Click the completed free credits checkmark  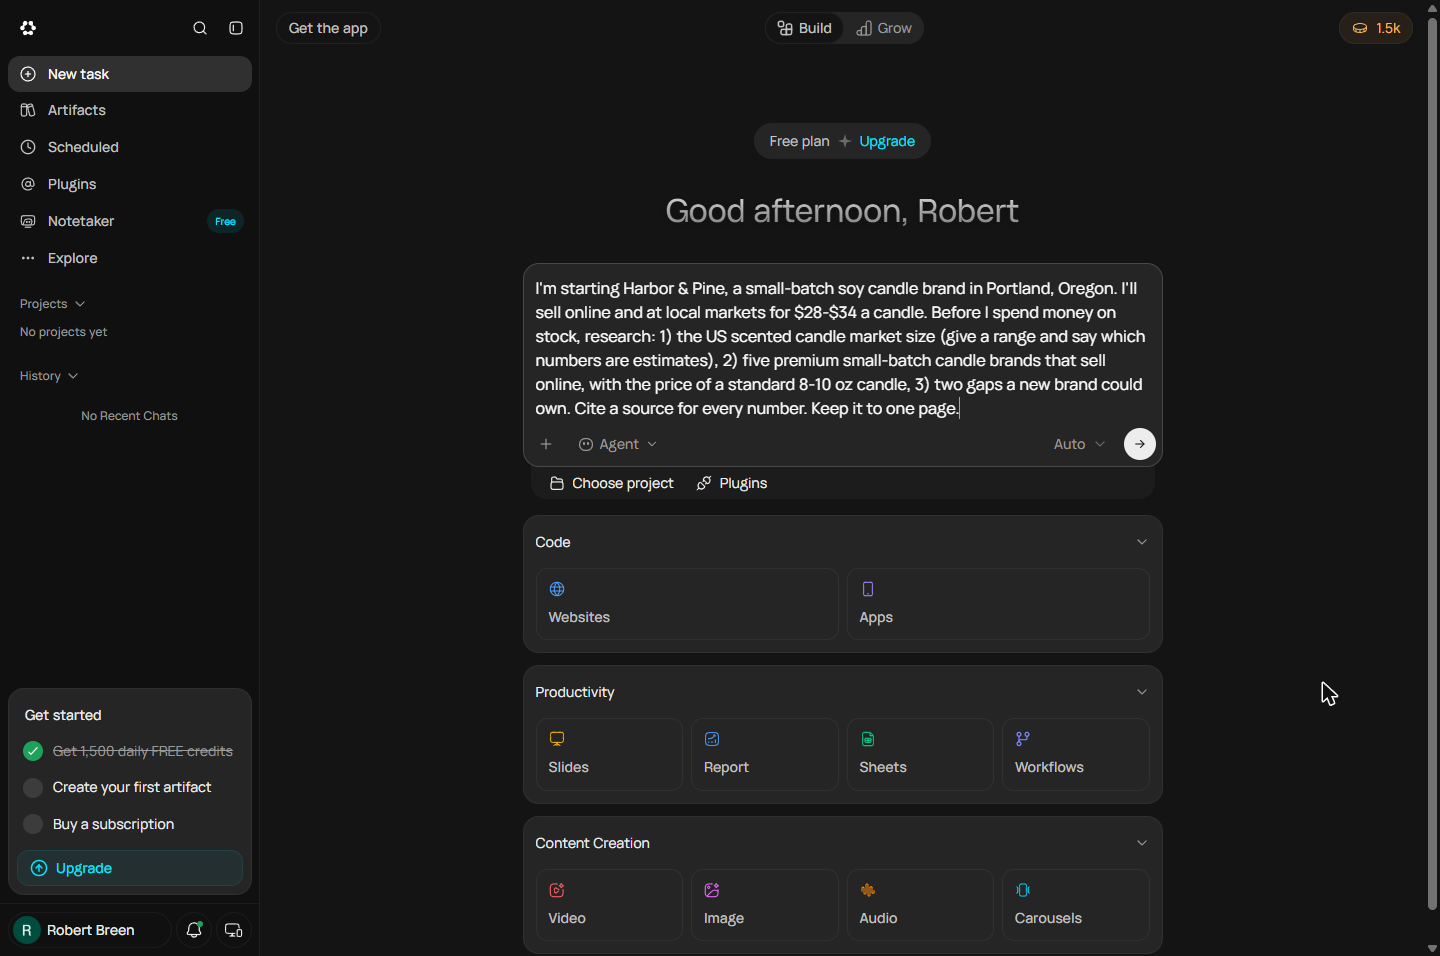tap(33, 751)
